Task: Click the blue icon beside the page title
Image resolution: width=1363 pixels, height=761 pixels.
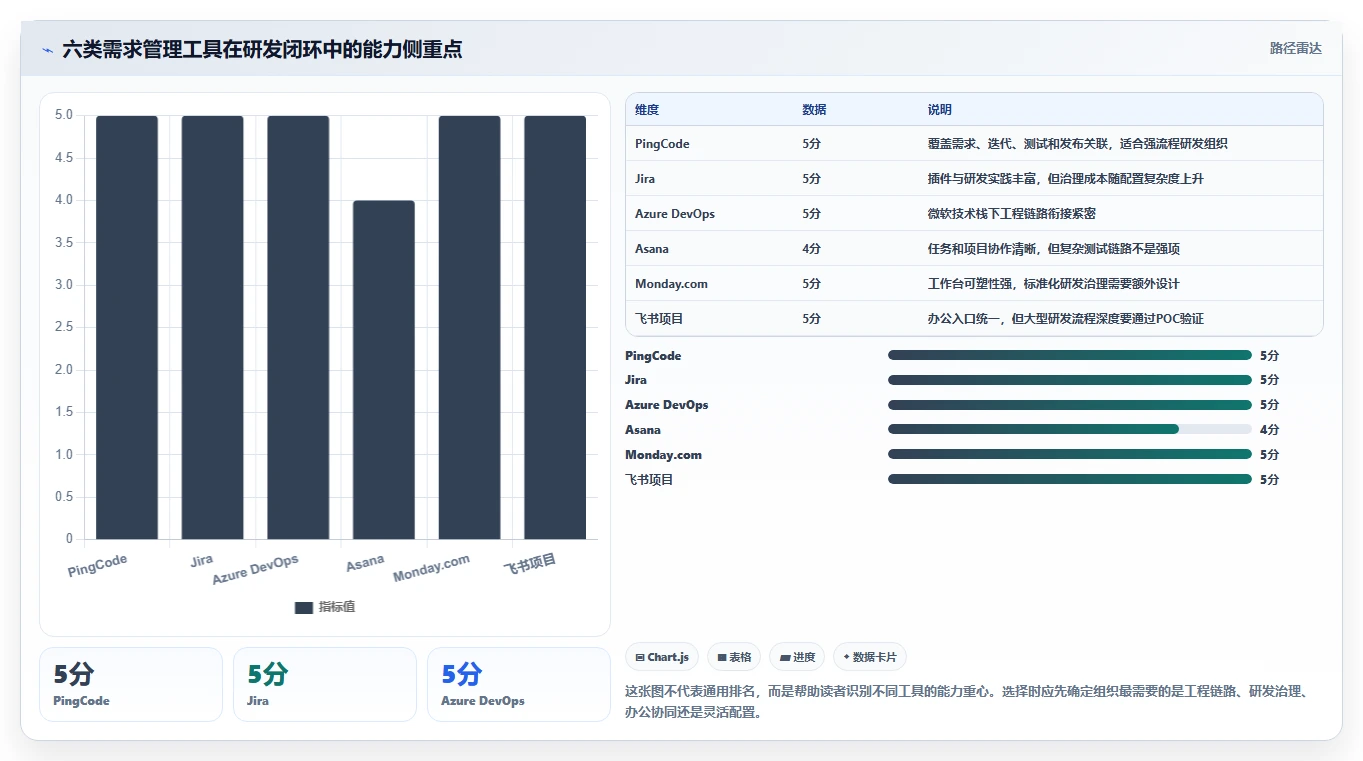Action: pos(47,49)
